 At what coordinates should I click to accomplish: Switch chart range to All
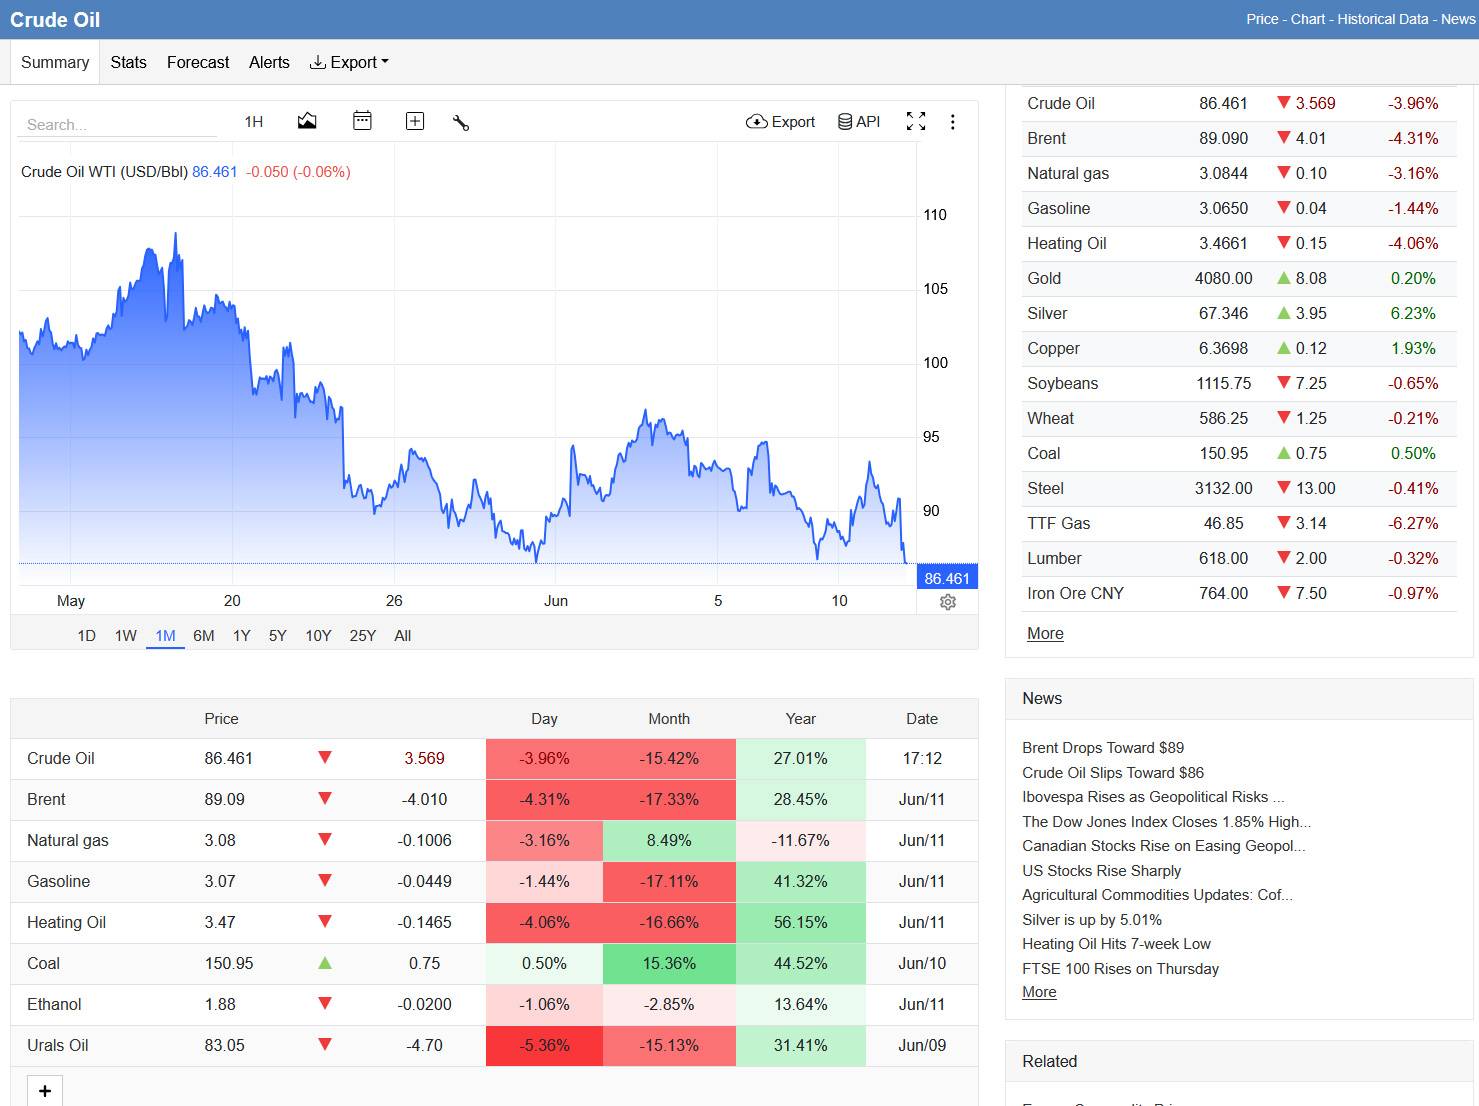tap(403, 635)
